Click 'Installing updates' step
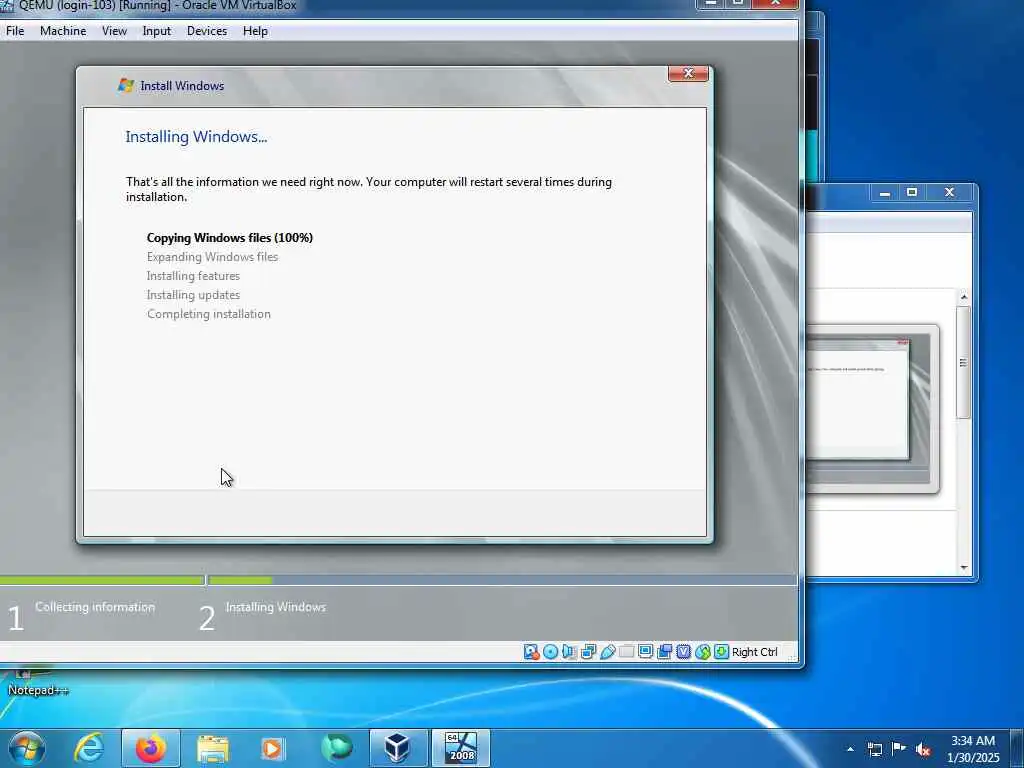Screen dimensions: 1024x768 pos(193,295)
